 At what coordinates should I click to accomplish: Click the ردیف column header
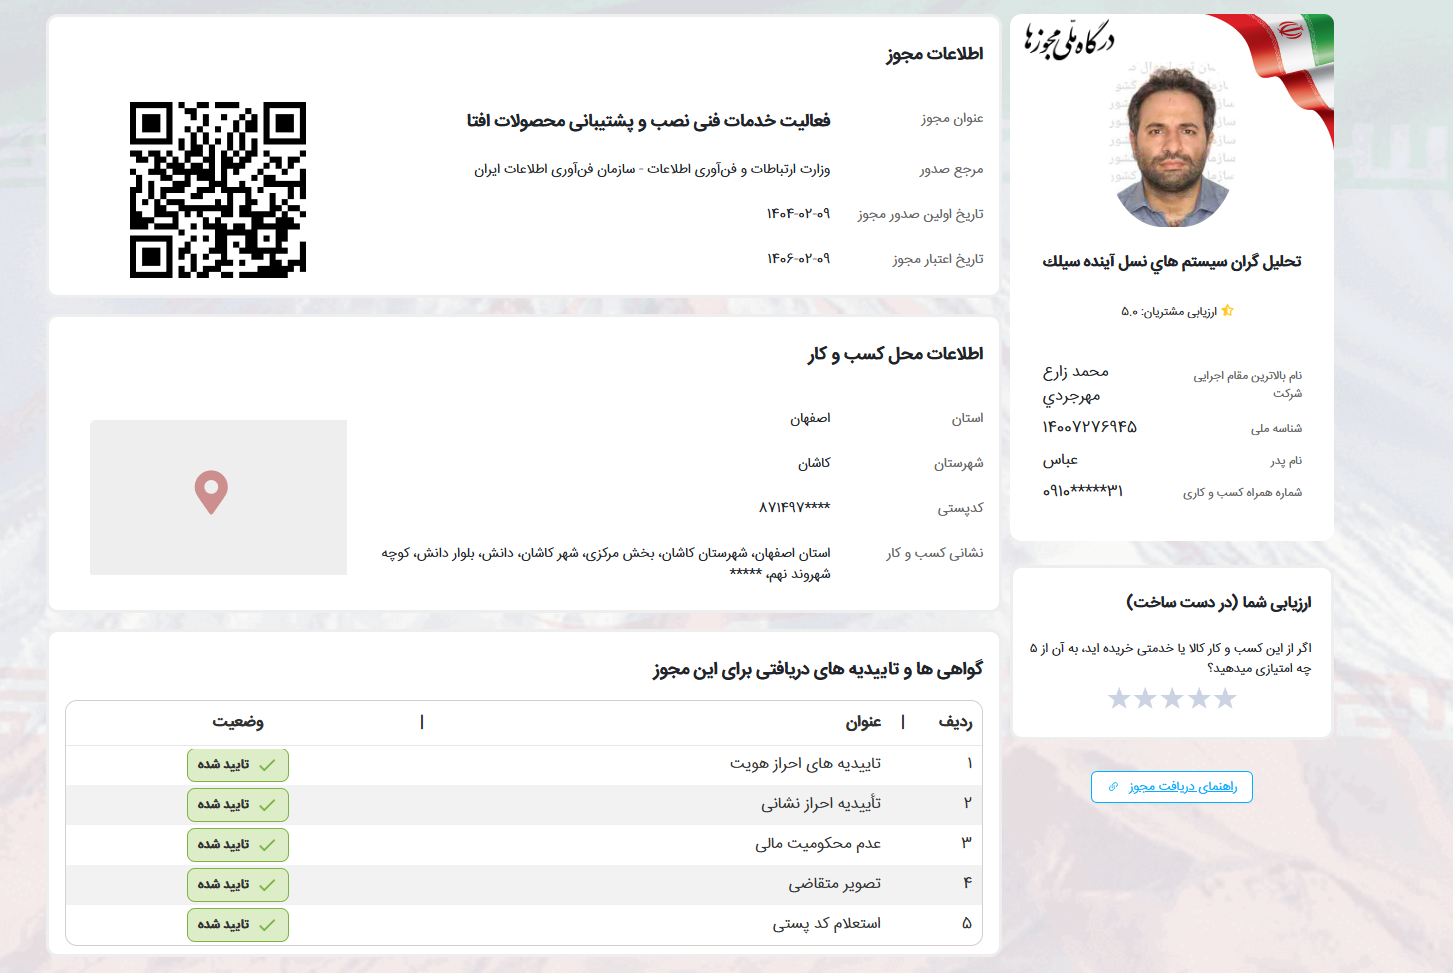pyautogui.click(x=955, y=722)
